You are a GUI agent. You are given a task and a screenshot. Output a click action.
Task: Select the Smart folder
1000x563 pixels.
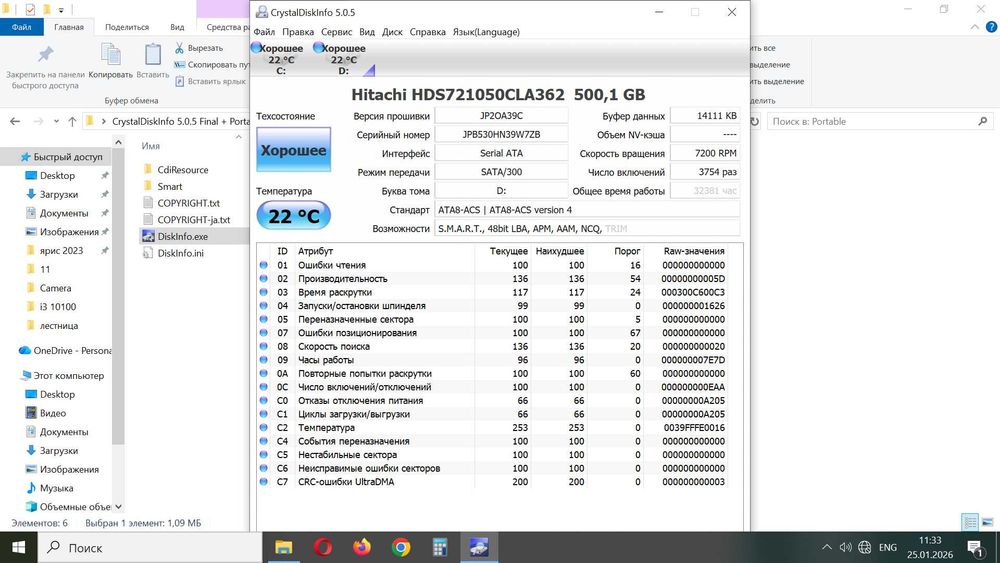click(170, 186)
